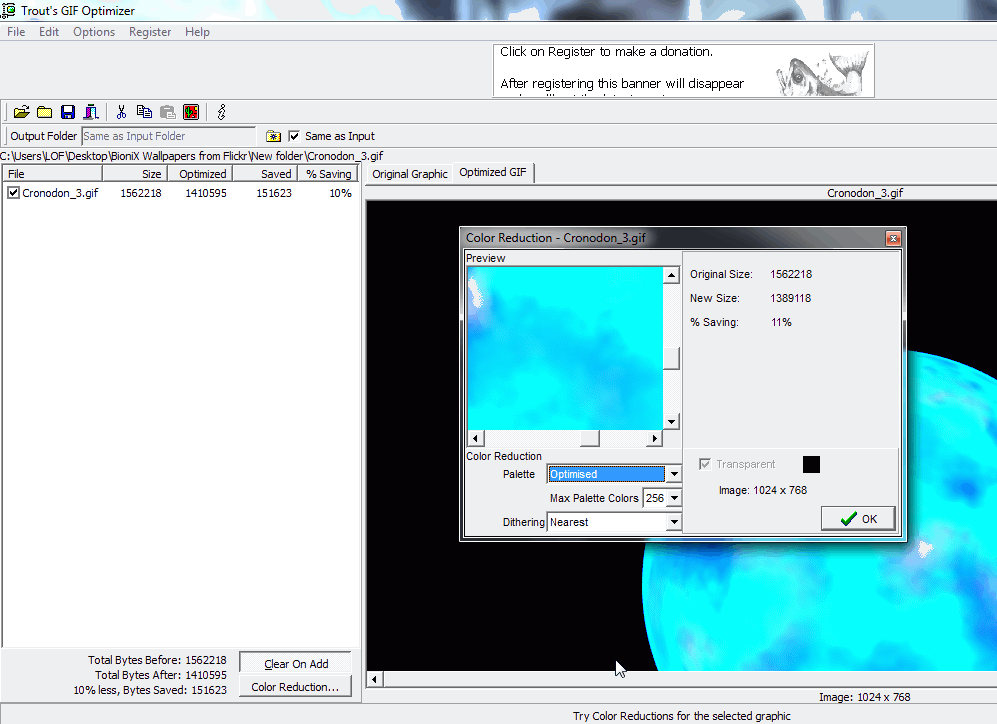
Task: Click the Save floppy disk icon
Action: [68, 113]
